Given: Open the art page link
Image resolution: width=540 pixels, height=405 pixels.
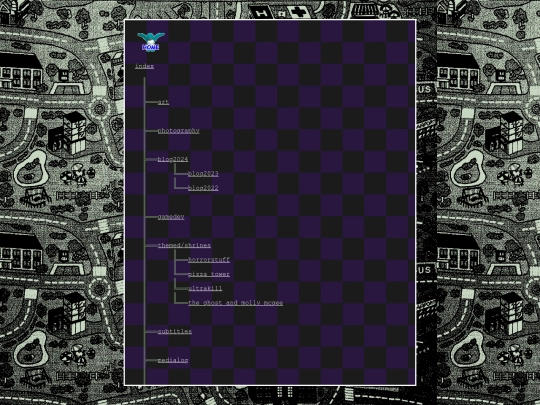Looking at the screenshot, I should coord(163,102).
